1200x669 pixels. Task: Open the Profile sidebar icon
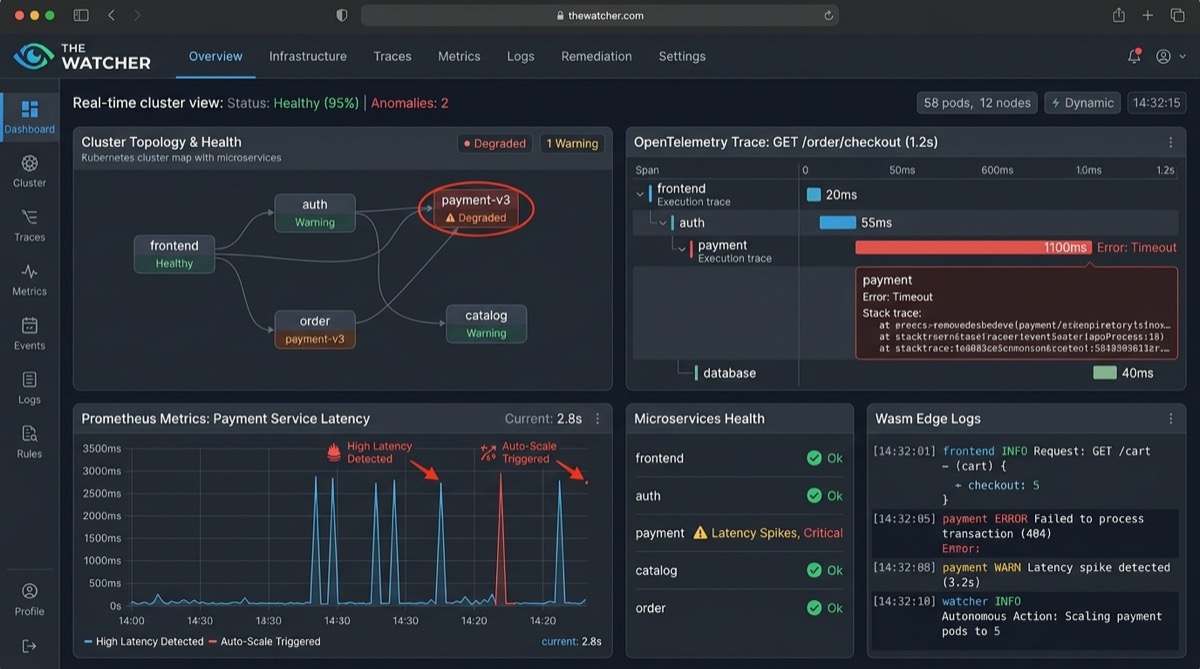(x=29, y=591)
